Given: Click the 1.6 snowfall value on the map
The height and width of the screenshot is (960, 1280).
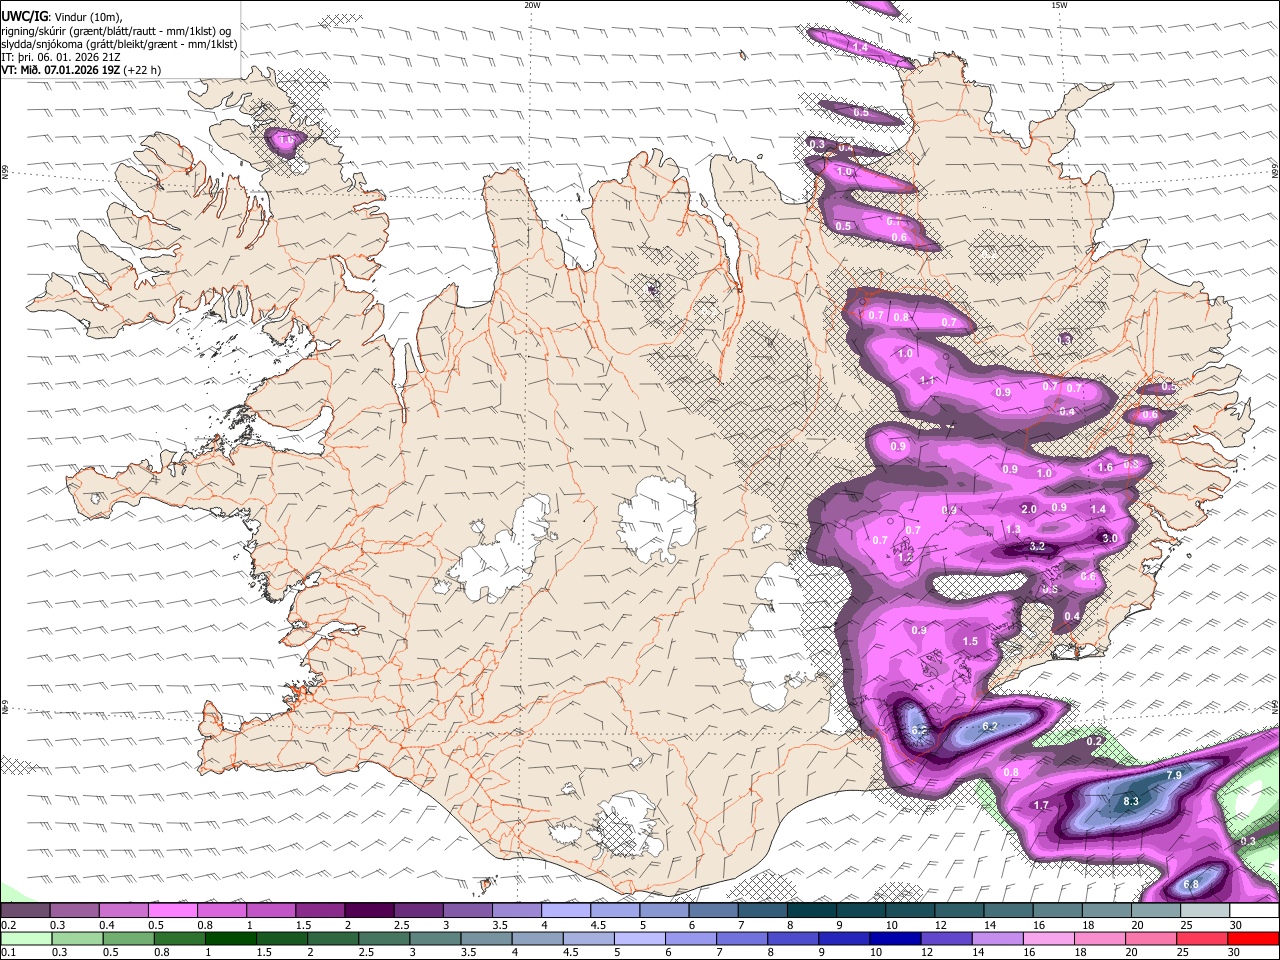Looking at the screenshot, I should (x=1105, y=467).
